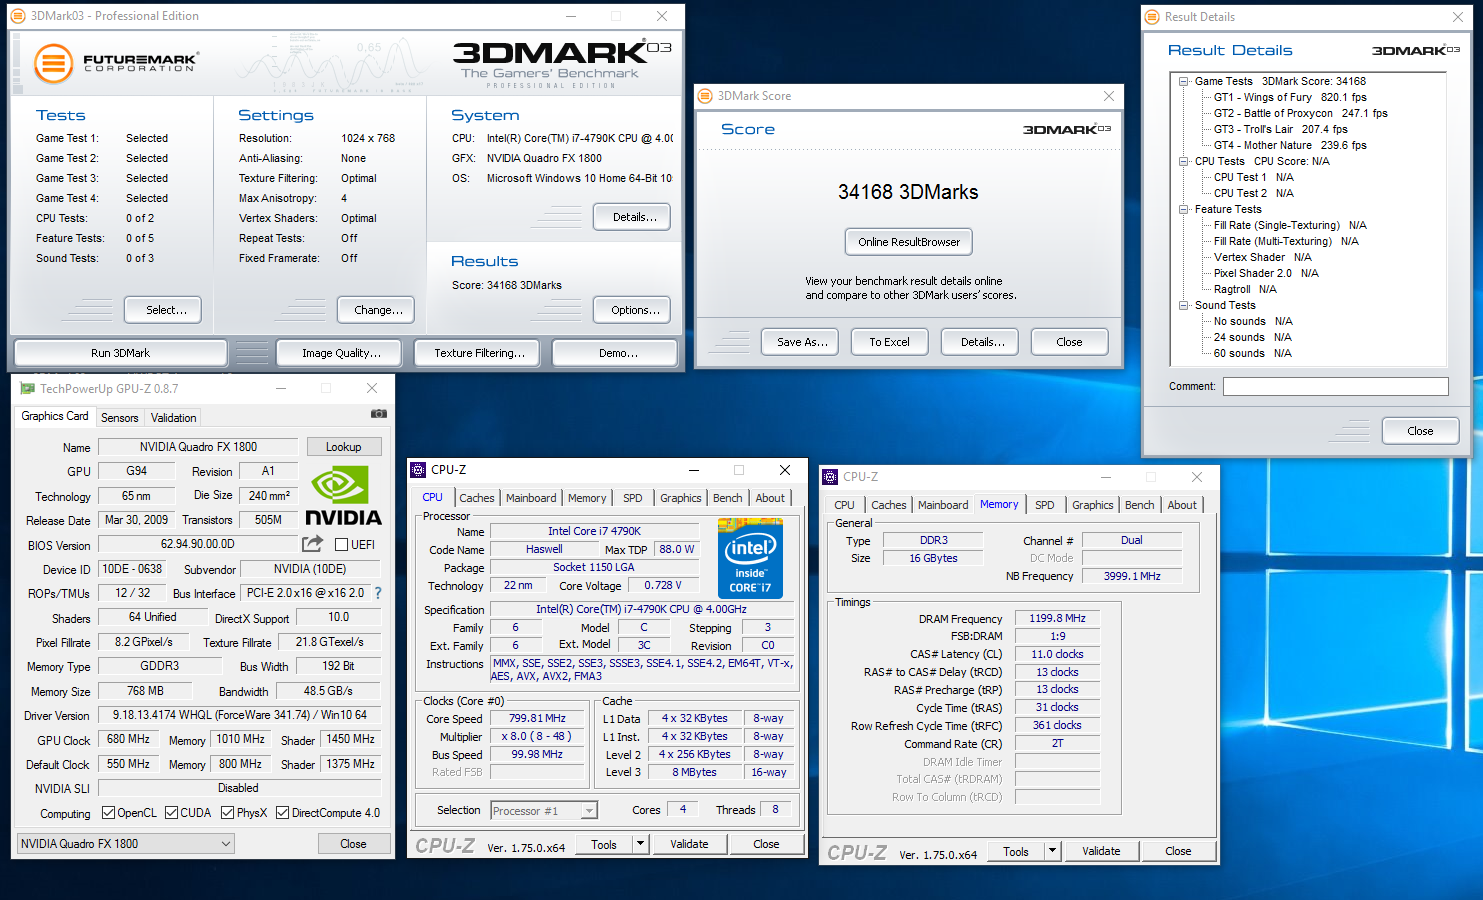Open the Bench tab in the CPU-Z CPU window
The image size is (1483, 900).
coord(728,498)
